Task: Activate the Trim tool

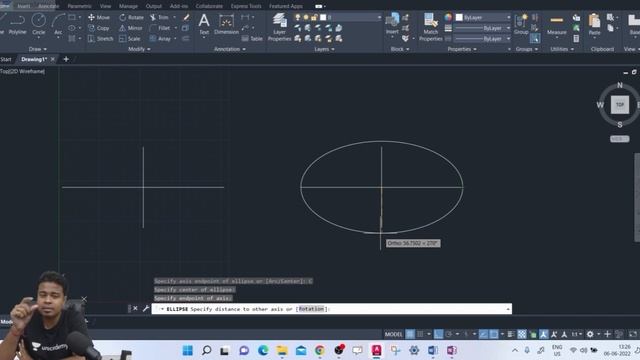Action: coord(159,18)
